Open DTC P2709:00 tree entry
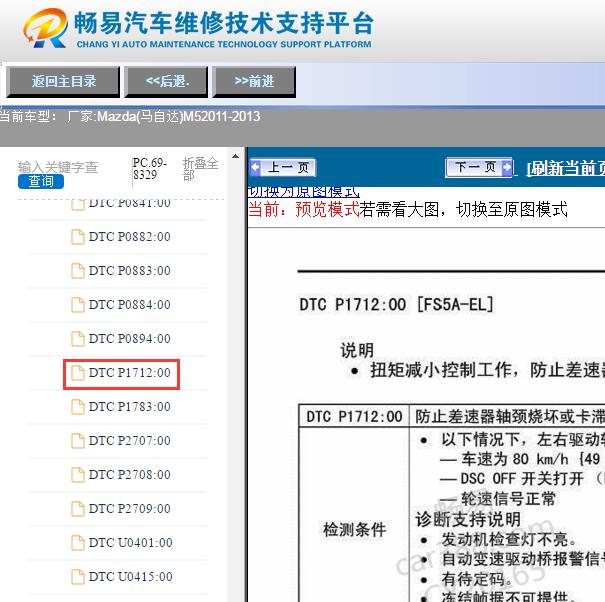Image resolution: width=605 pixels, height=602 pixels. point(129,509)
